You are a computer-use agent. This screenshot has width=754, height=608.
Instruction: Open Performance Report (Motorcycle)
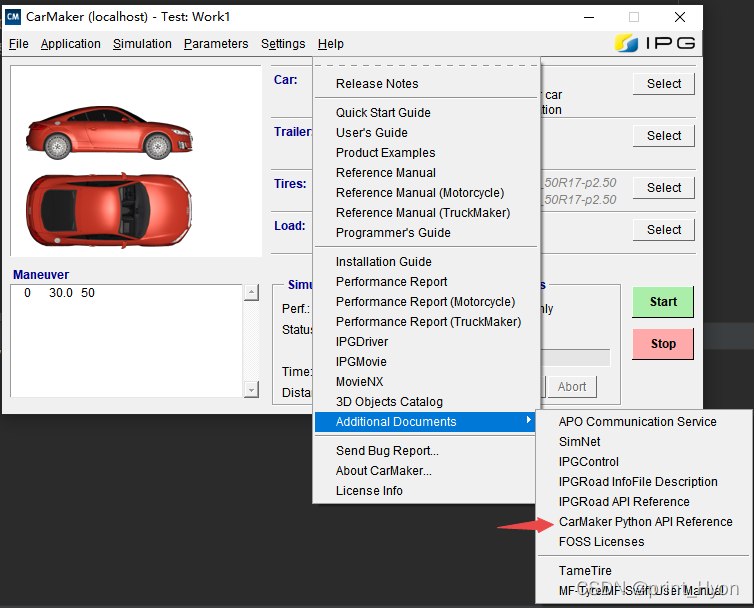click(x=426, y=302)
